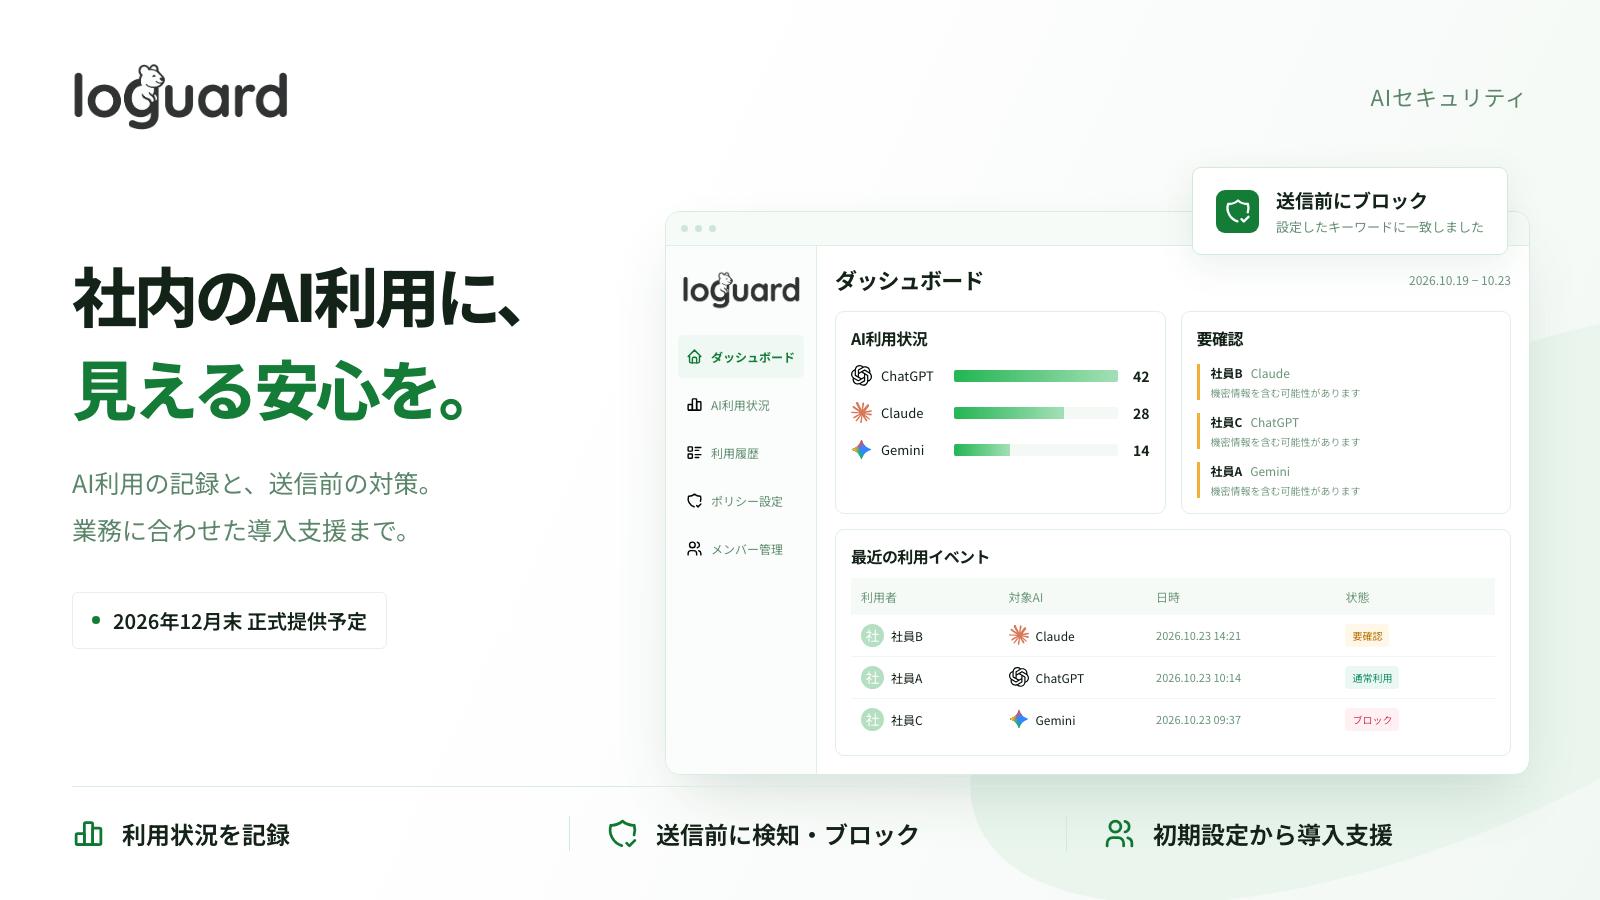Click the 社員B avatar in events table

872,636
